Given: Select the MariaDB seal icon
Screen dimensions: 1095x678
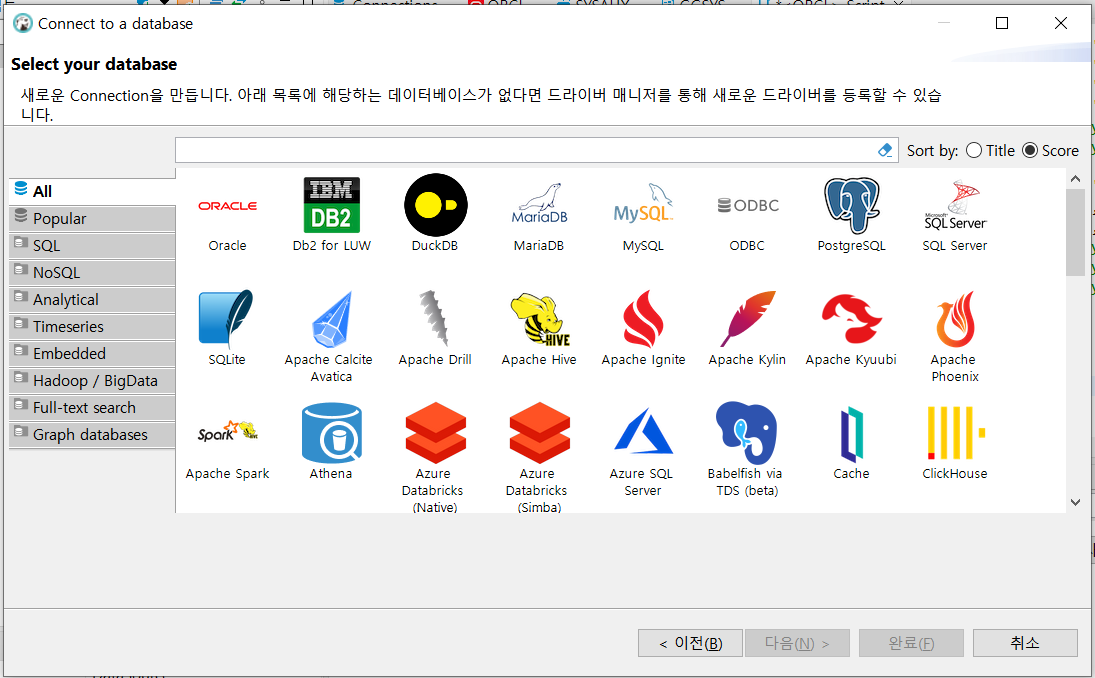Looking at the screenshot, I should point(539,203).
